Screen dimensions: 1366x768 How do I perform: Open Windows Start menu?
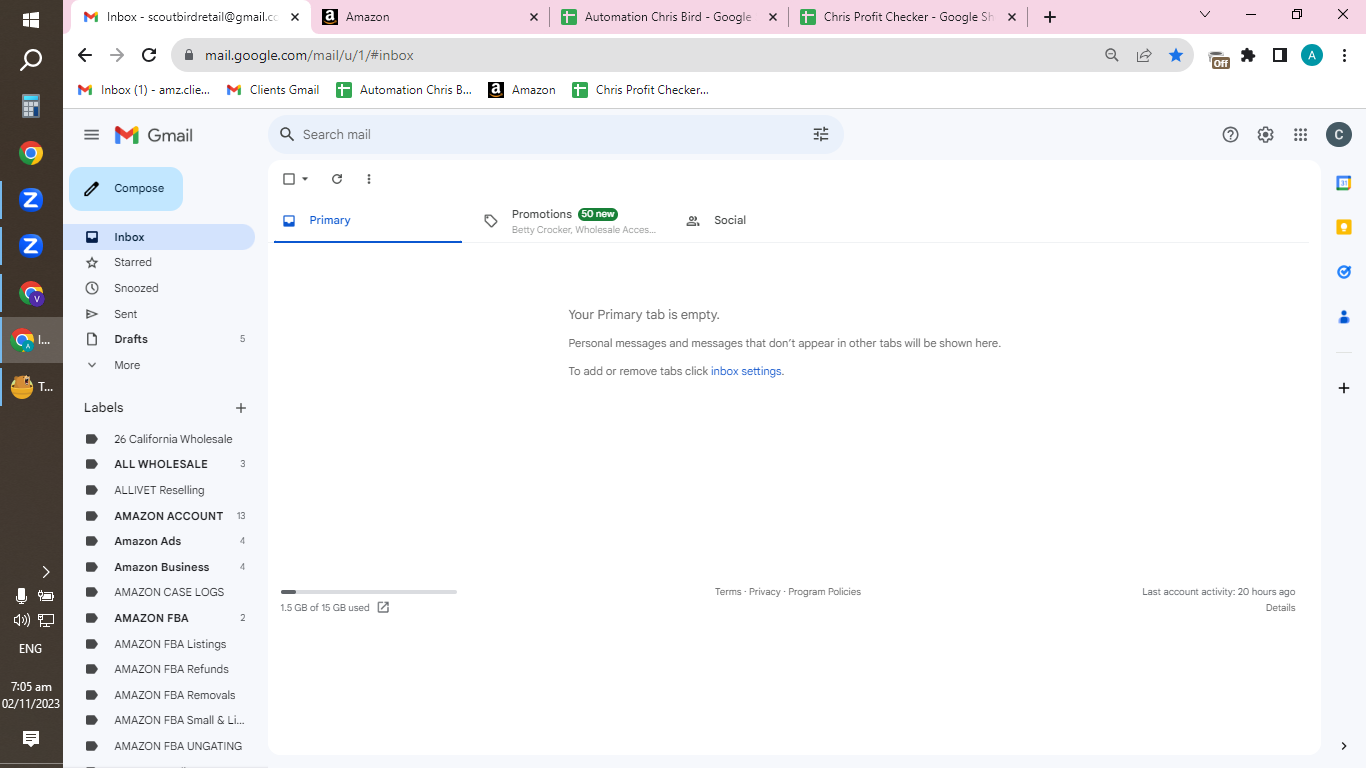[31, 19]
